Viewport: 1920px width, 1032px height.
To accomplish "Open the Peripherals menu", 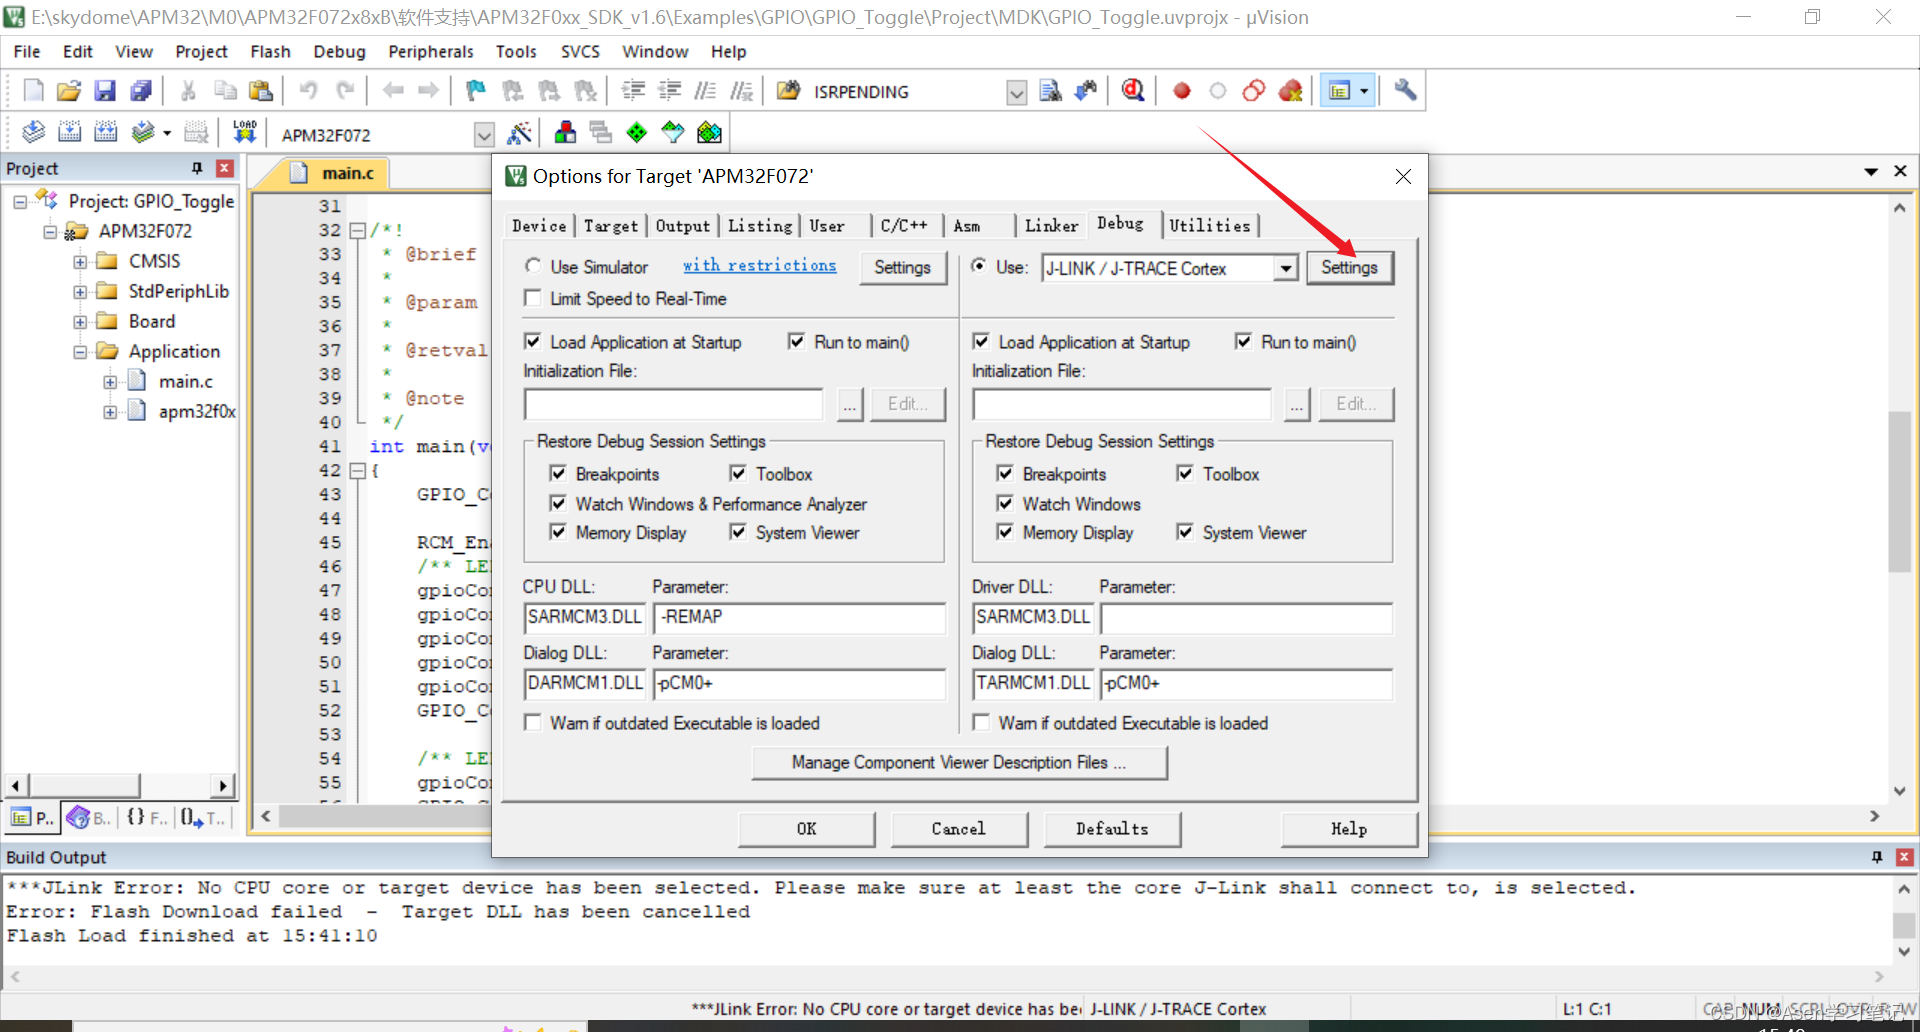I will click(x=430, y=52).
